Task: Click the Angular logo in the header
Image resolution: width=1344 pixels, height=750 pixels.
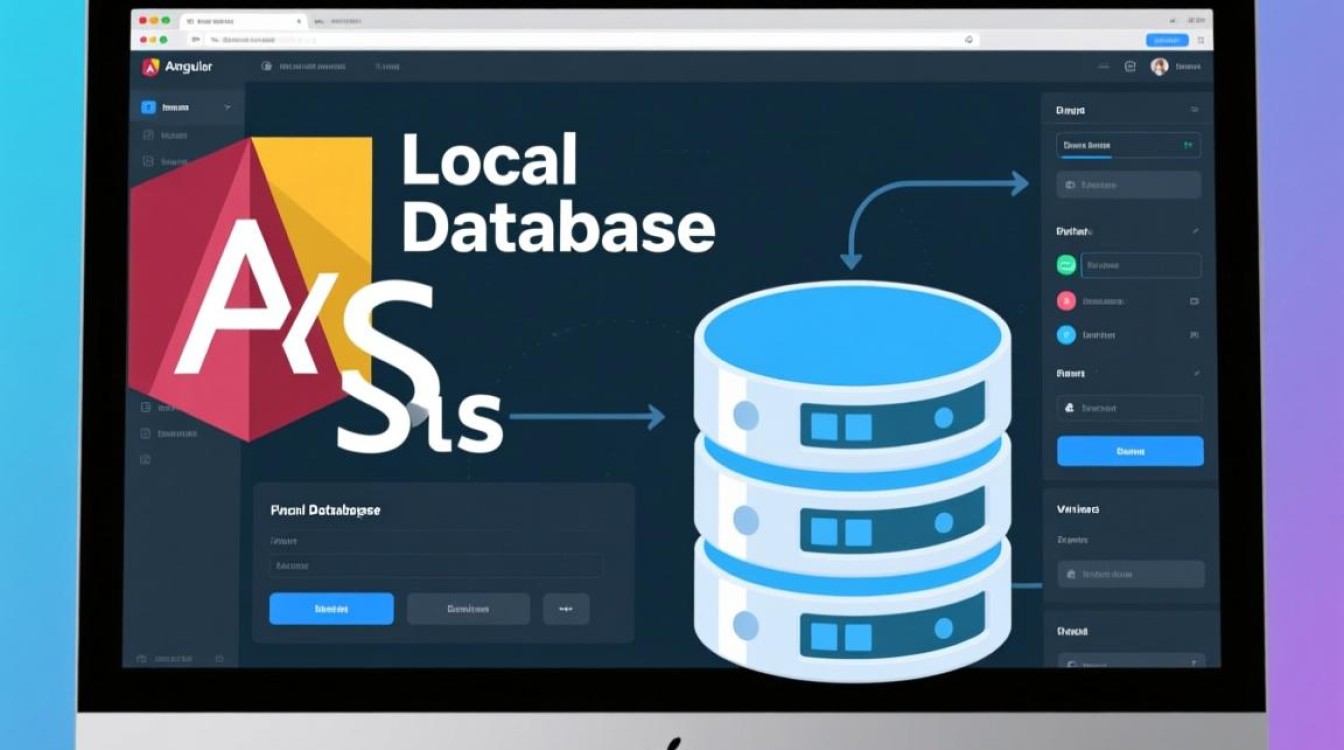Action: [151, 67]
